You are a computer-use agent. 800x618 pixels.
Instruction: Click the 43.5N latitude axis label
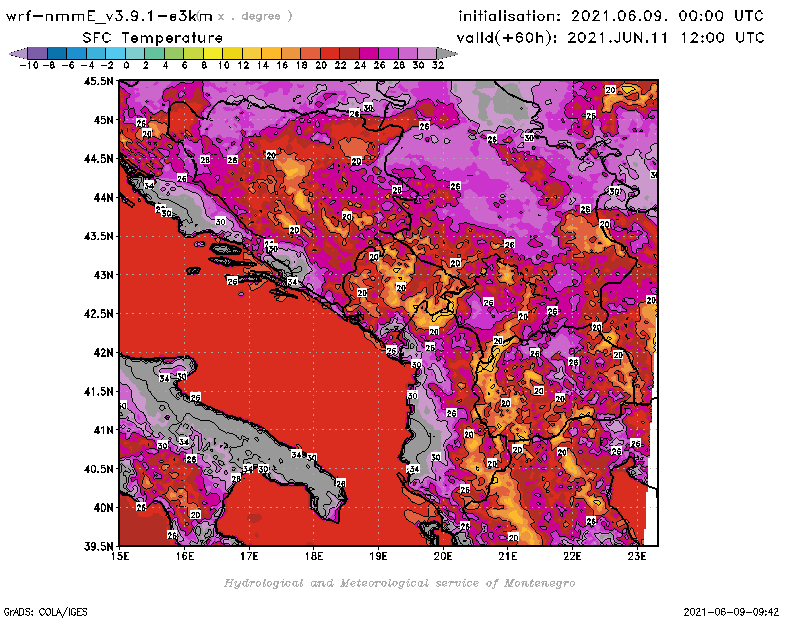pyautogui.click(x=98, y=236)
